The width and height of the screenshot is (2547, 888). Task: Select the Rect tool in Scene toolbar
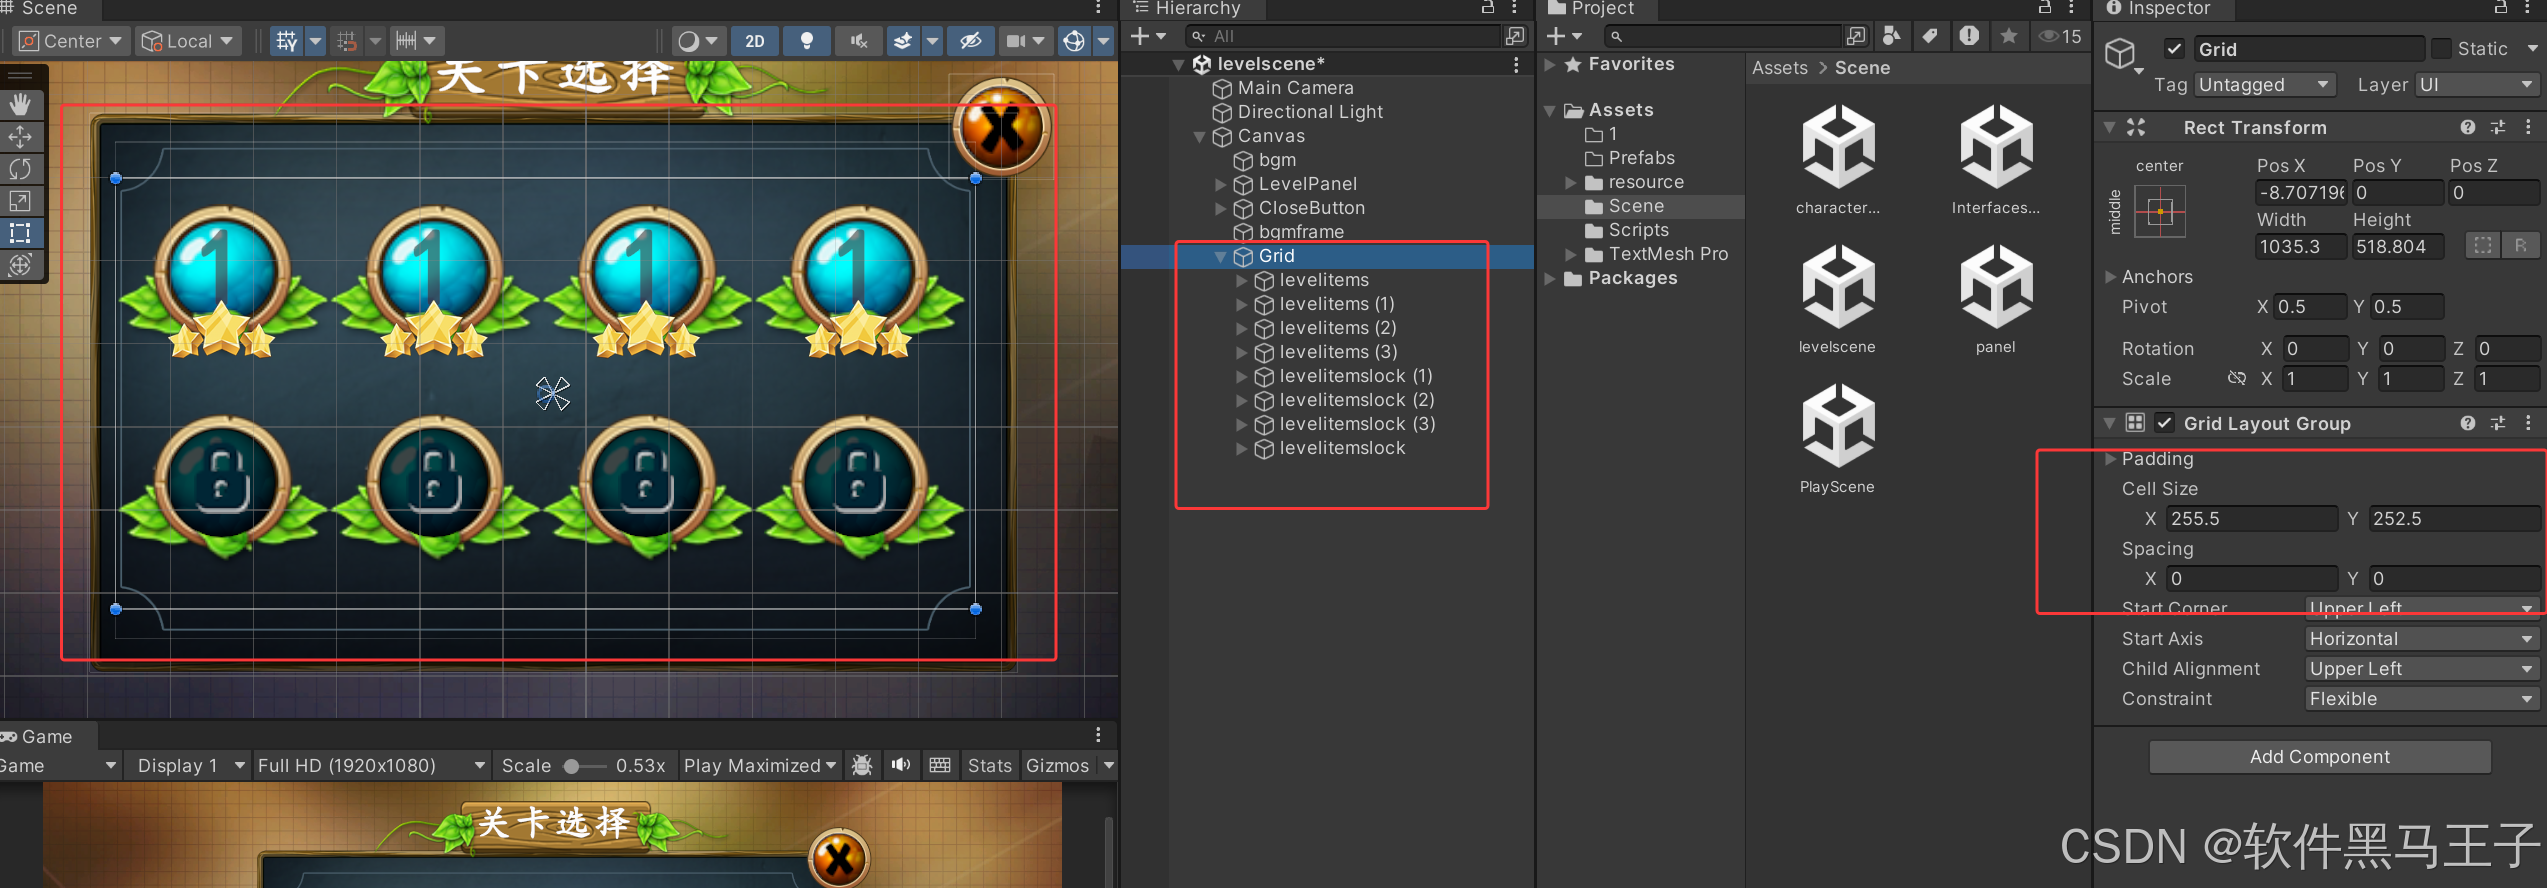click(20, 233)
